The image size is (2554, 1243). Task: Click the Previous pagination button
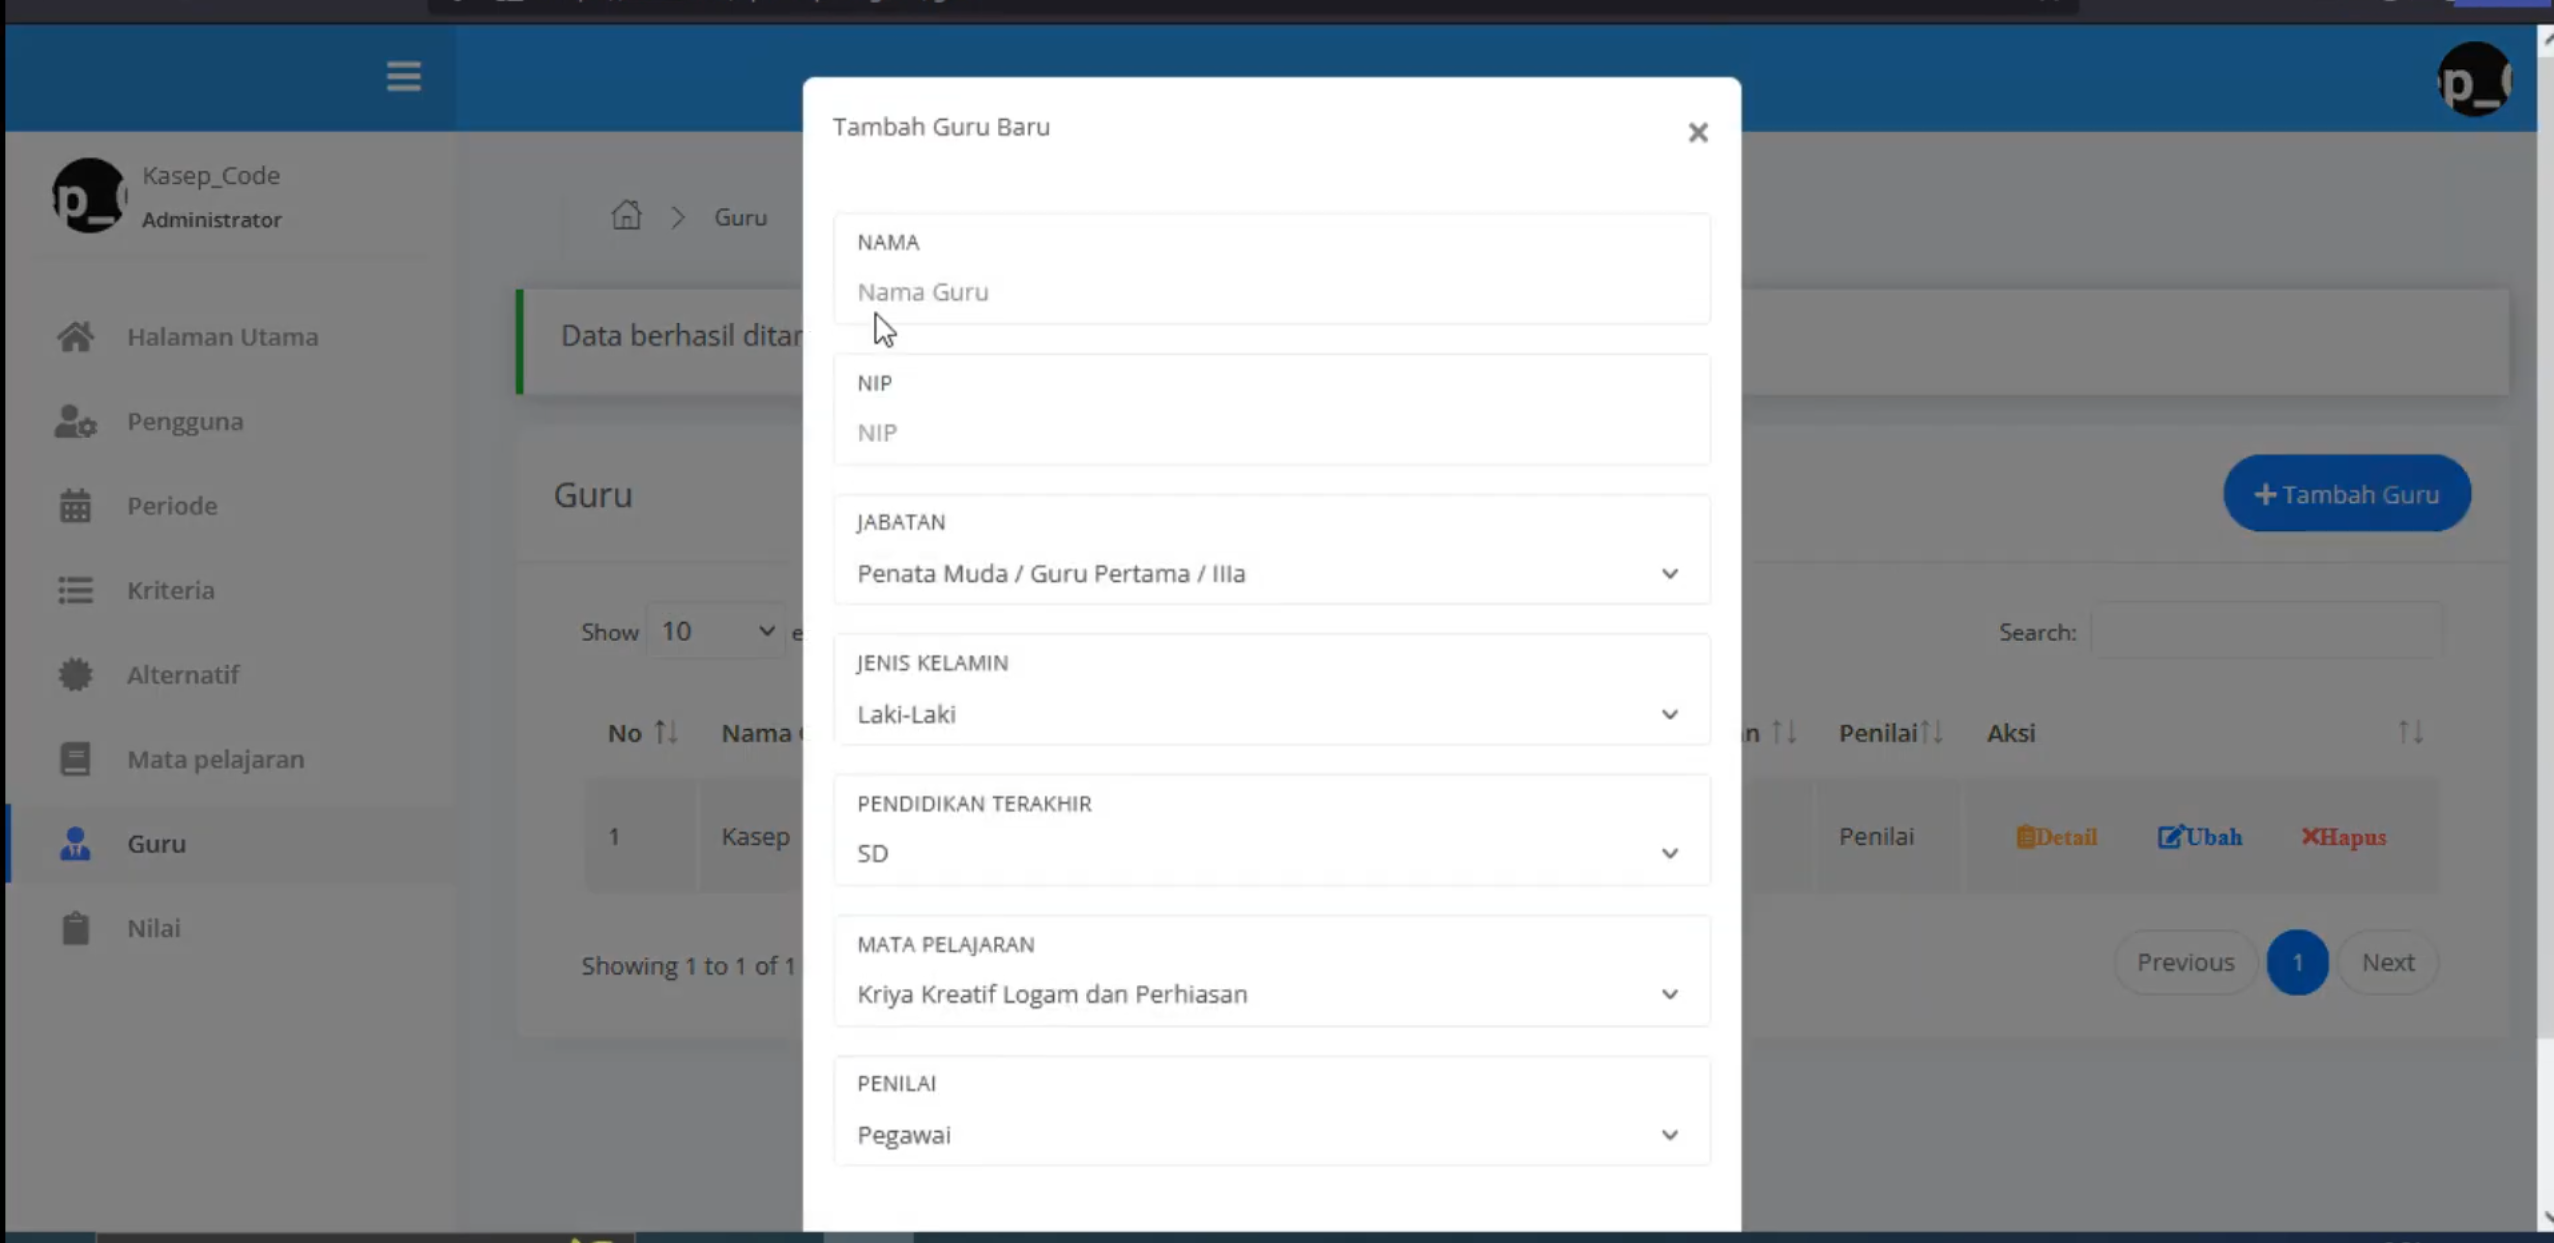pyautogui.click(x=2185, y=962)
